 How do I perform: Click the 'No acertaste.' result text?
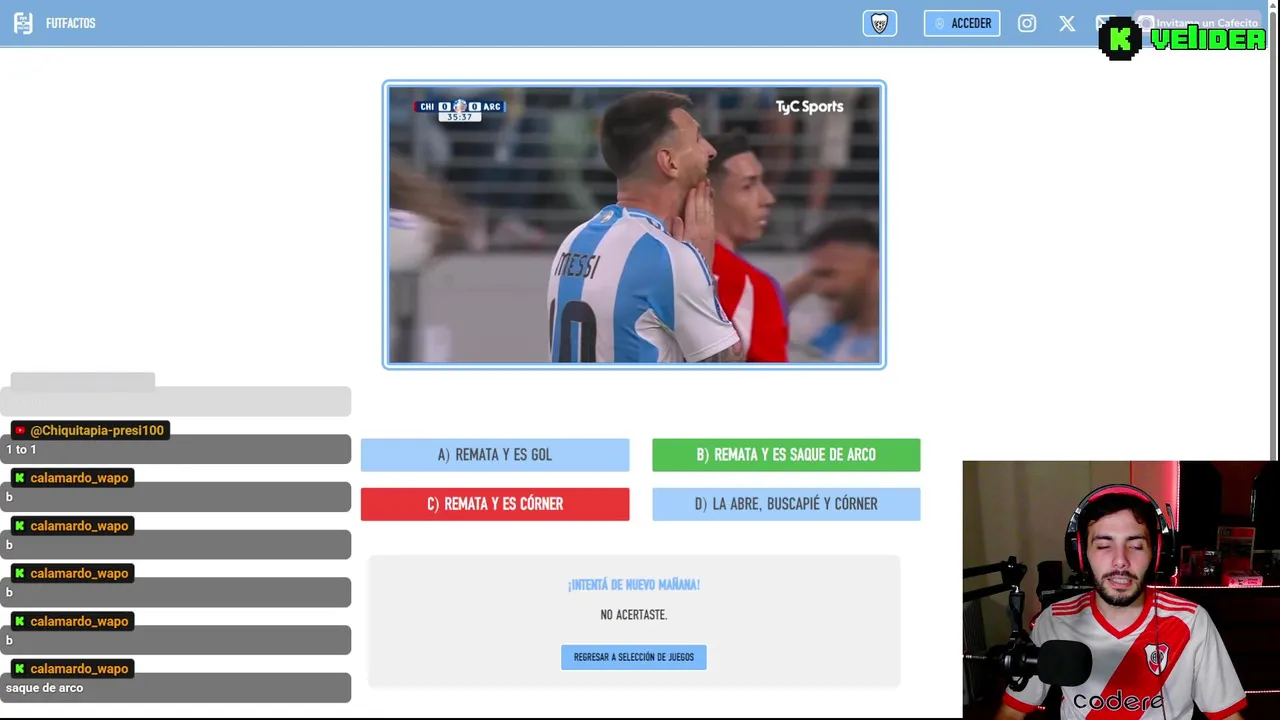634,615
